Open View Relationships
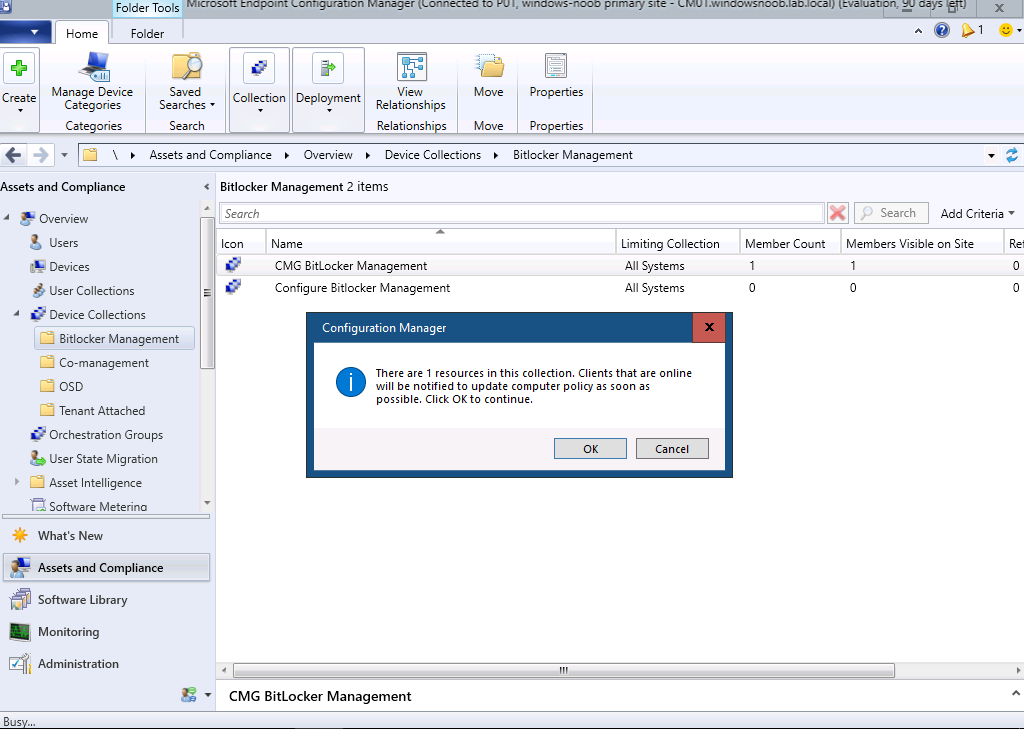The height and width of the screenshot is (729, 1024). click(x=411, y=82)
